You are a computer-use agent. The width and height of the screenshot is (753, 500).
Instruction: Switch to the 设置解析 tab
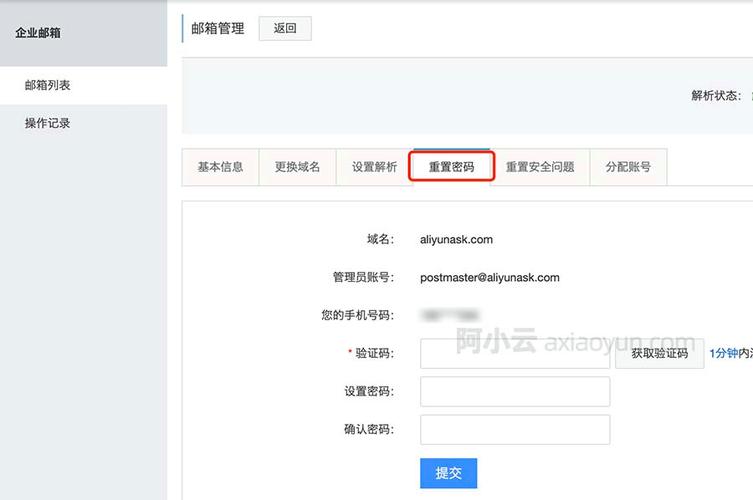[375, 167]
